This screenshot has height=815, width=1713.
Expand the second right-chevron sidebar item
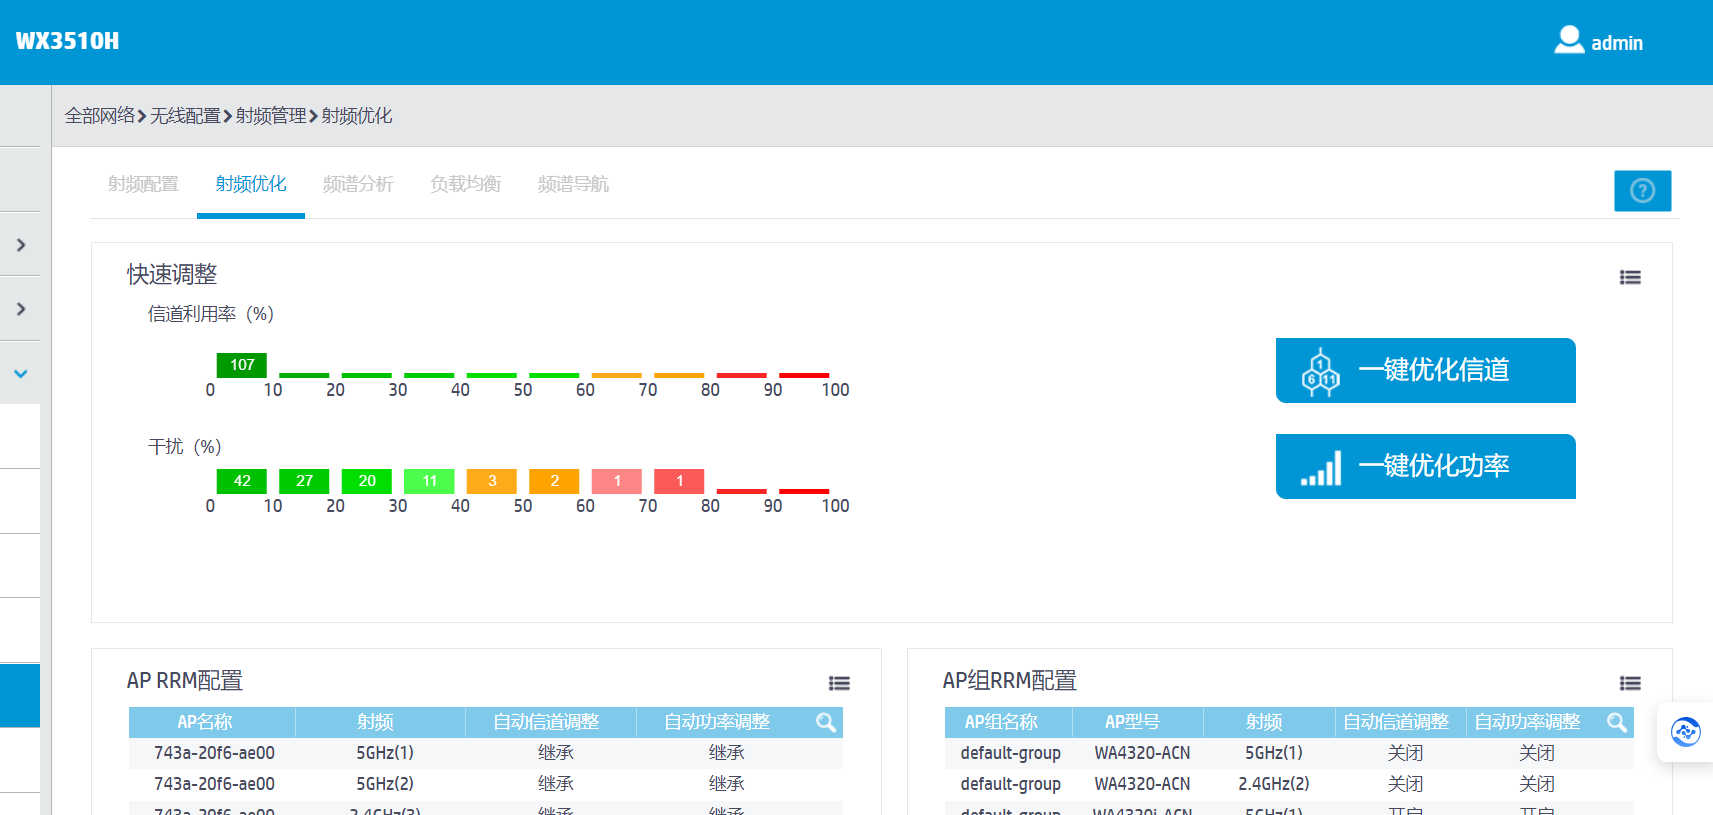tap(21, 309)
